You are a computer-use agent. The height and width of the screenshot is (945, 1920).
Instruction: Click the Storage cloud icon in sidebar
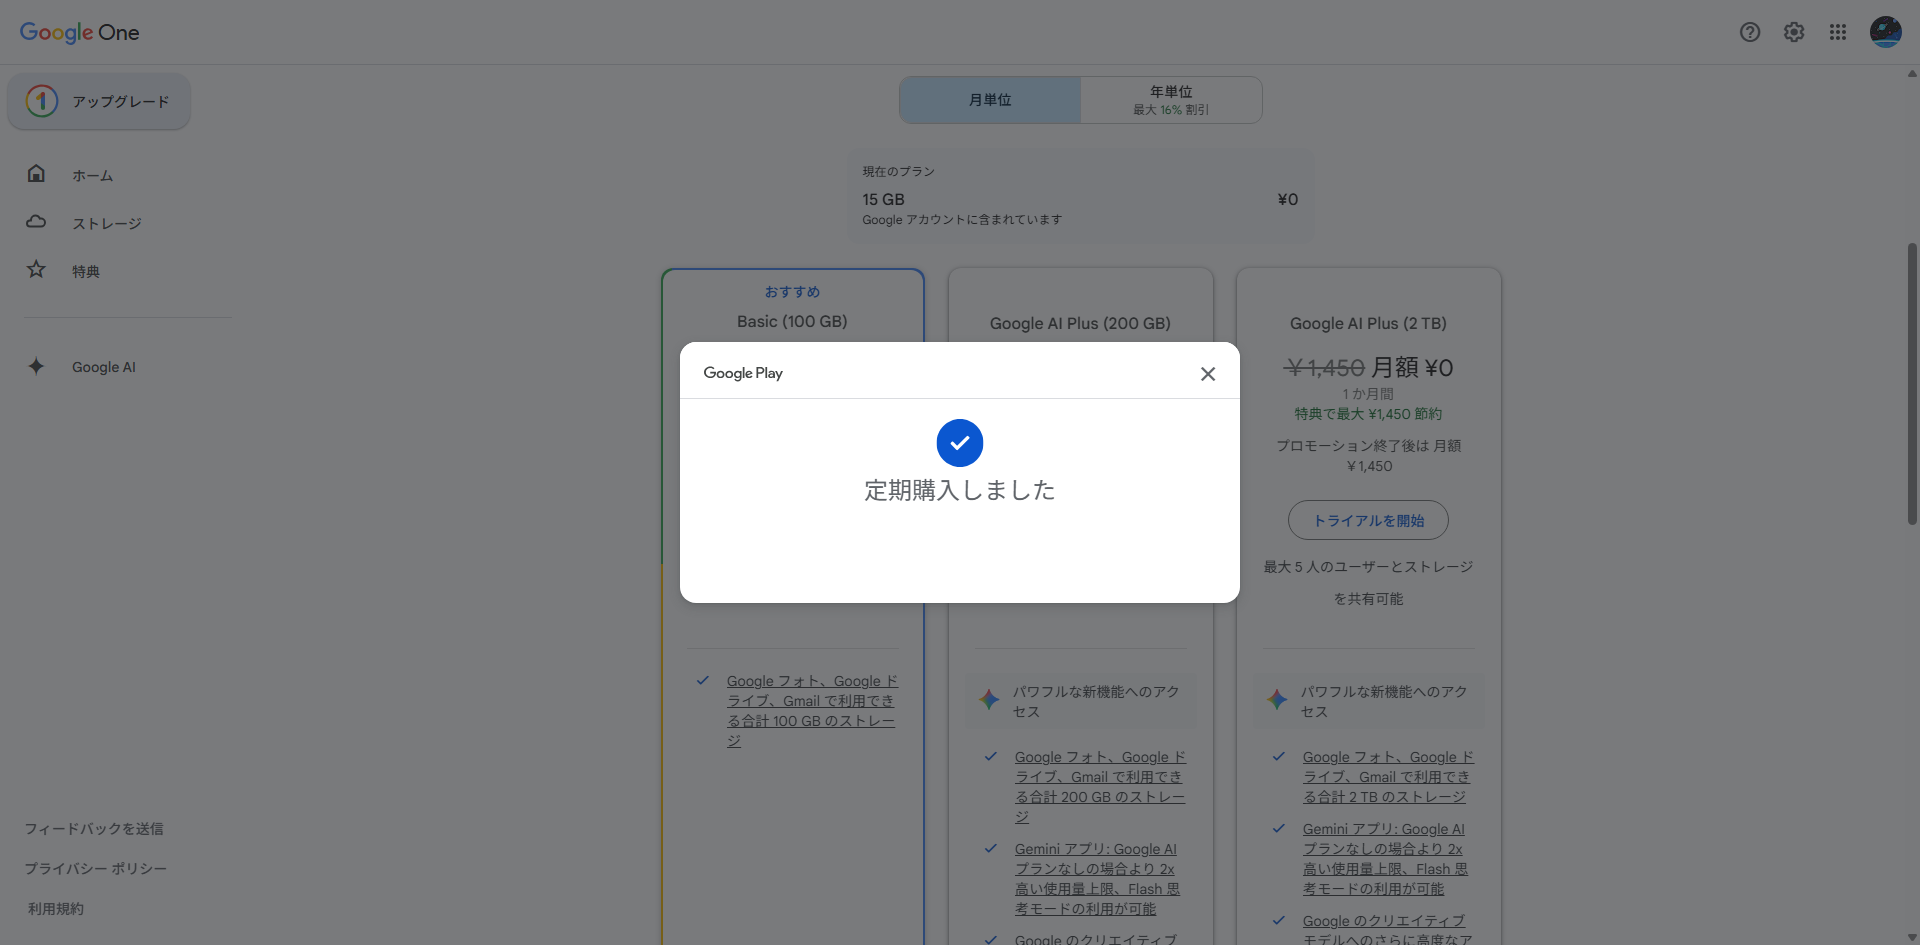click(36, 222)
